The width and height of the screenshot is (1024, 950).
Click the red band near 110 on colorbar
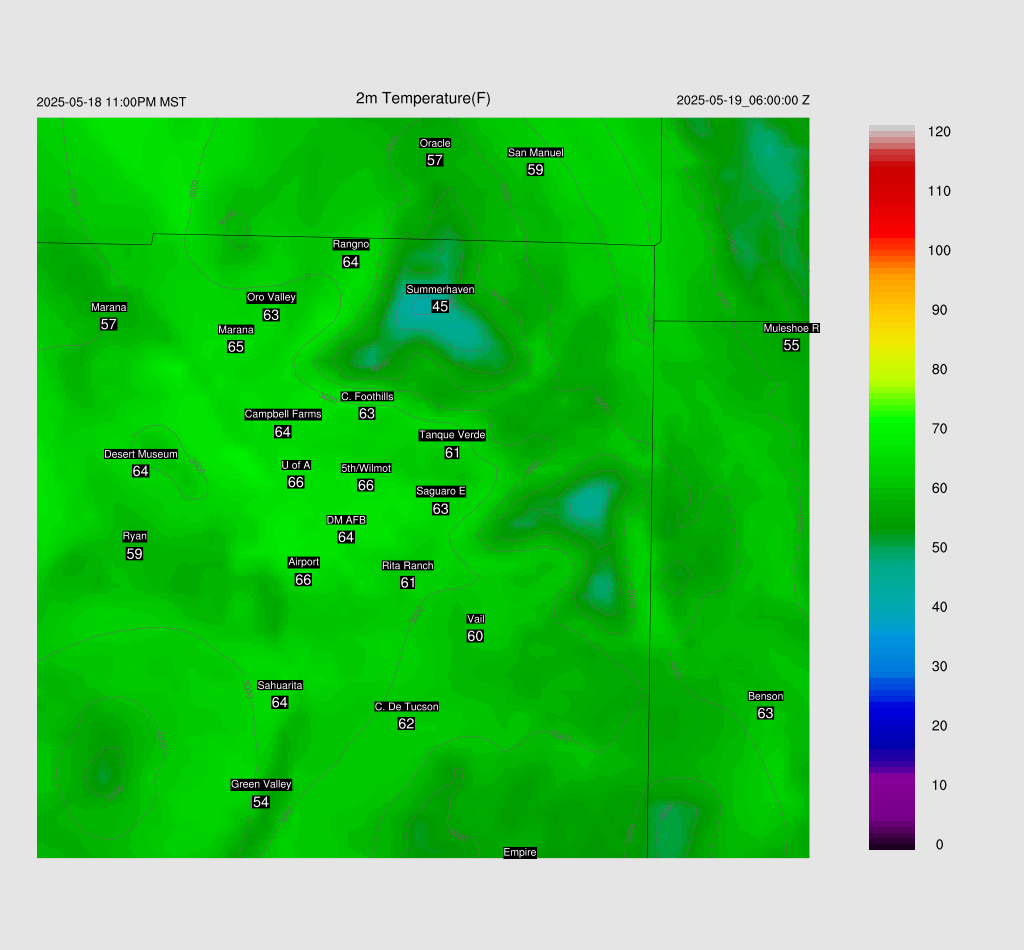click(x=891, y=191)
